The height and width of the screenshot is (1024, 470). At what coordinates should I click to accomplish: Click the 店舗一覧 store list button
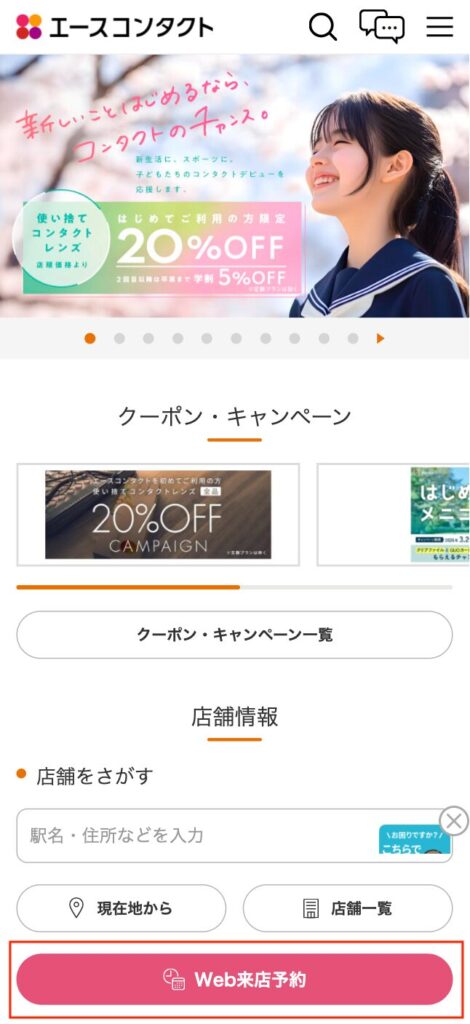pos(348,908)
